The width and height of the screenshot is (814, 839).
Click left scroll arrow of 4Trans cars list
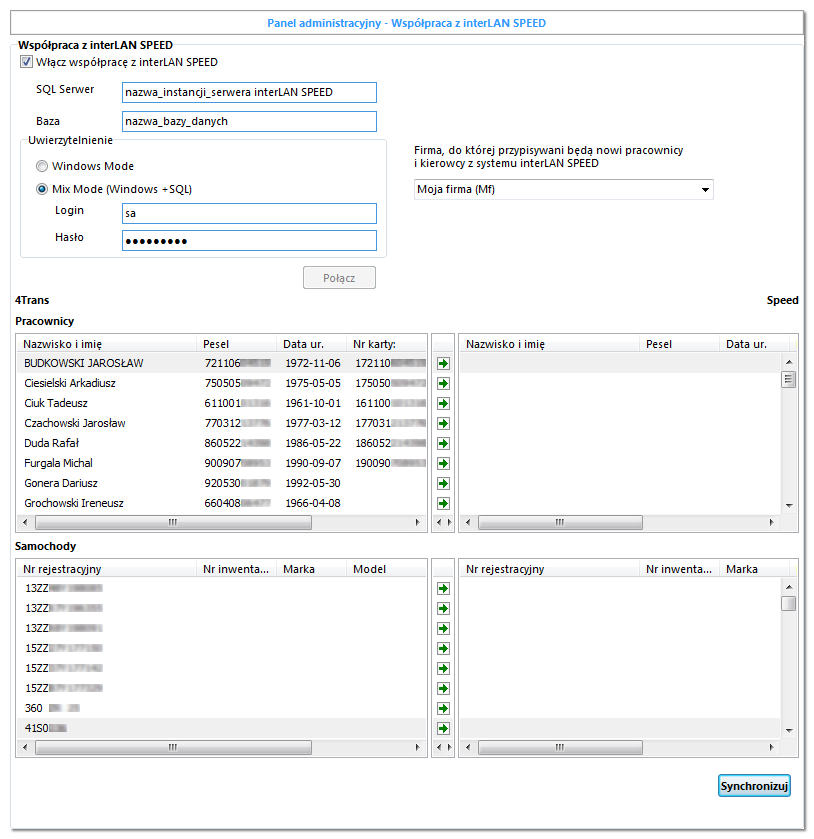tap(25, 747)
